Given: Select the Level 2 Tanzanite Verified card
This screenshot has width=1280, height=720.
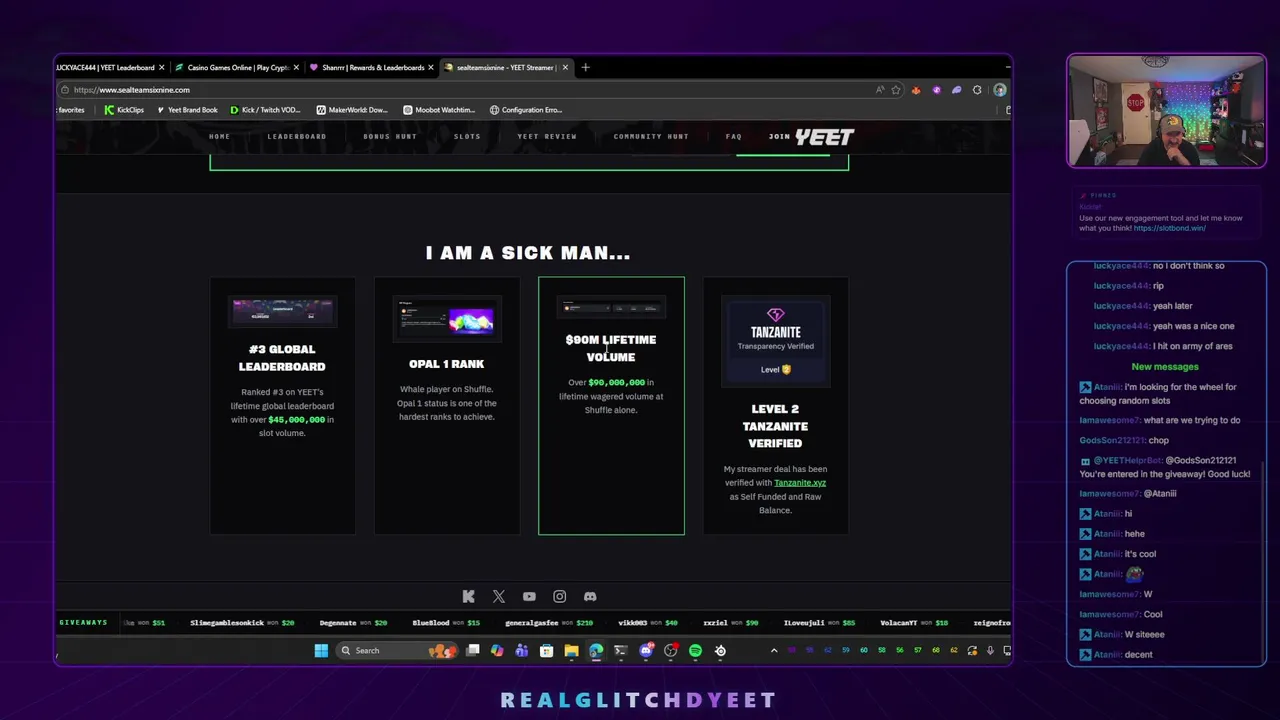Looking at the screenshot, I should pyautogui.click(x=775, y=406).
